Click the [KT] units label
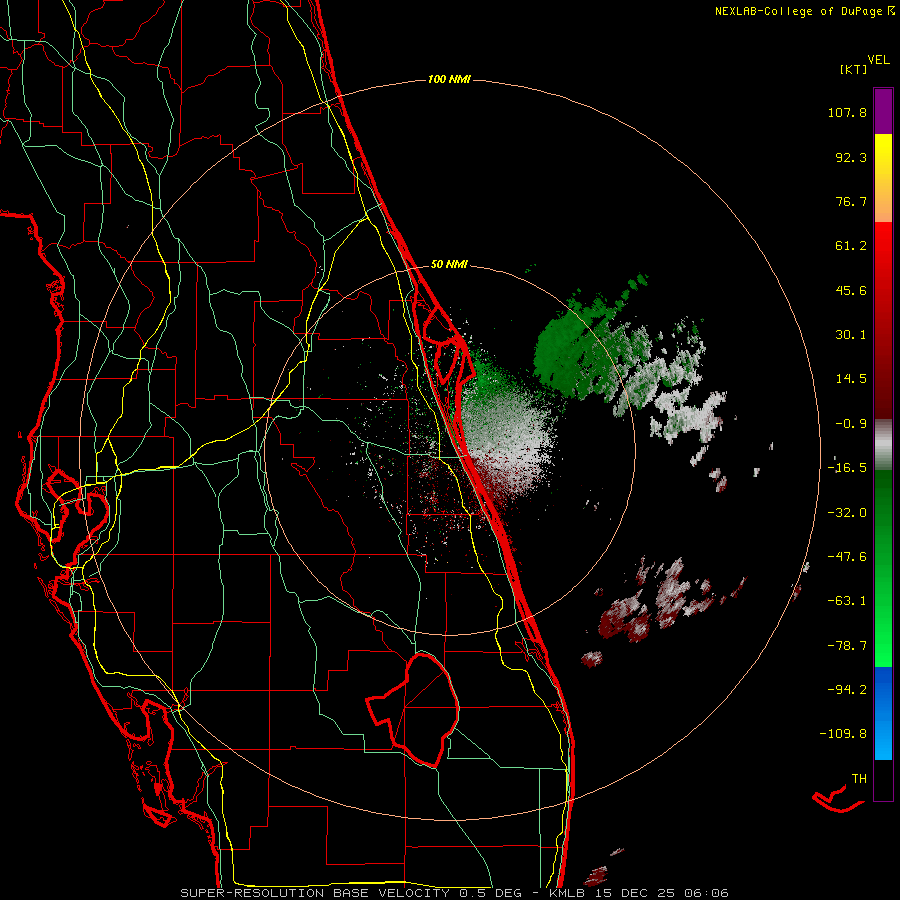Screen dimensions: 900x900 coord(853,69)
